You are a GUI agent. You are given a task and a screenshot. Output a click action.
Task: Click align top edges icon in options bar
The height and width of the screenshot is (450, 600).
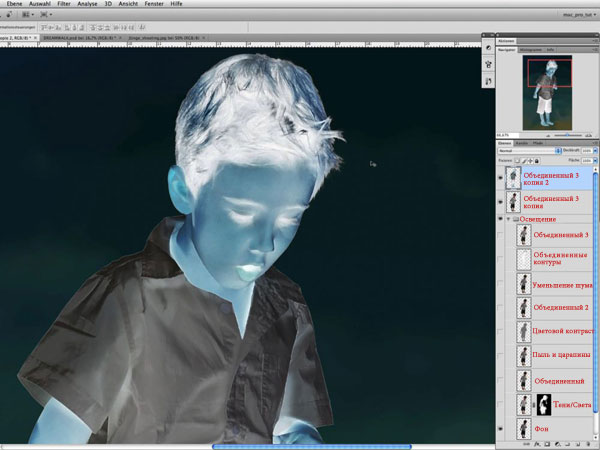pyautogui.click(x=42, y=28)
